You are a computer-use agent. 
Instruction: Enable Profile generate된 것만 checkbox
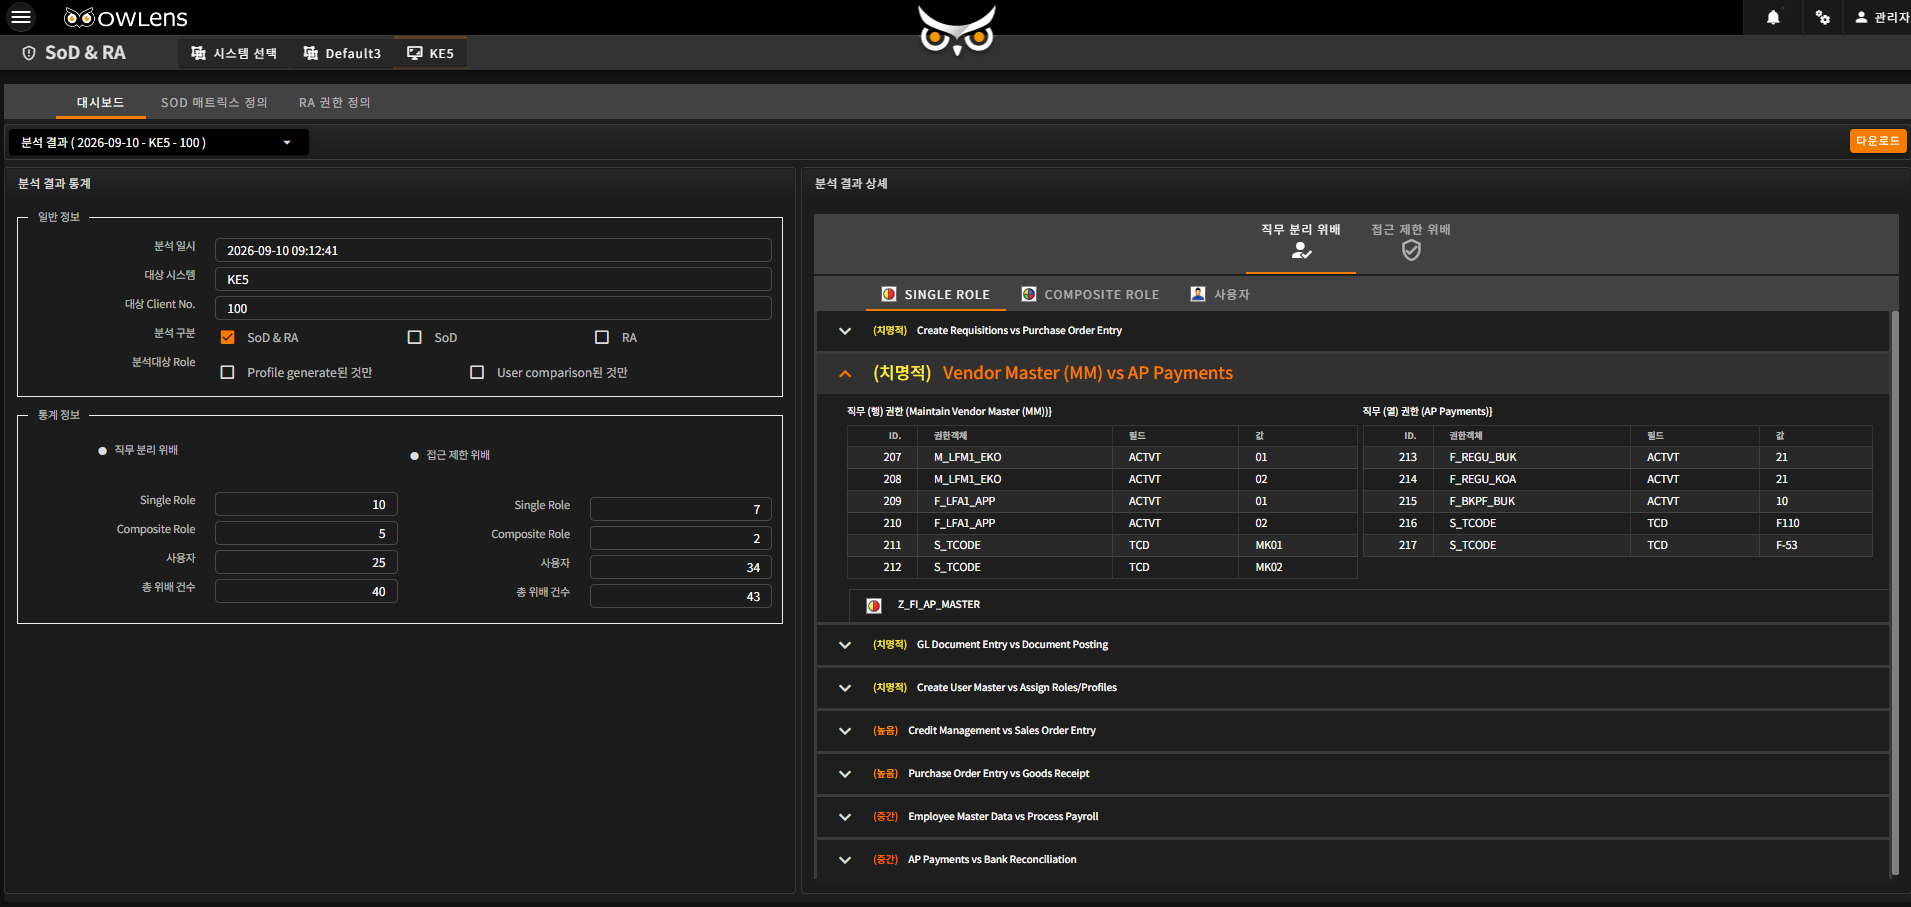click(227, 372)
